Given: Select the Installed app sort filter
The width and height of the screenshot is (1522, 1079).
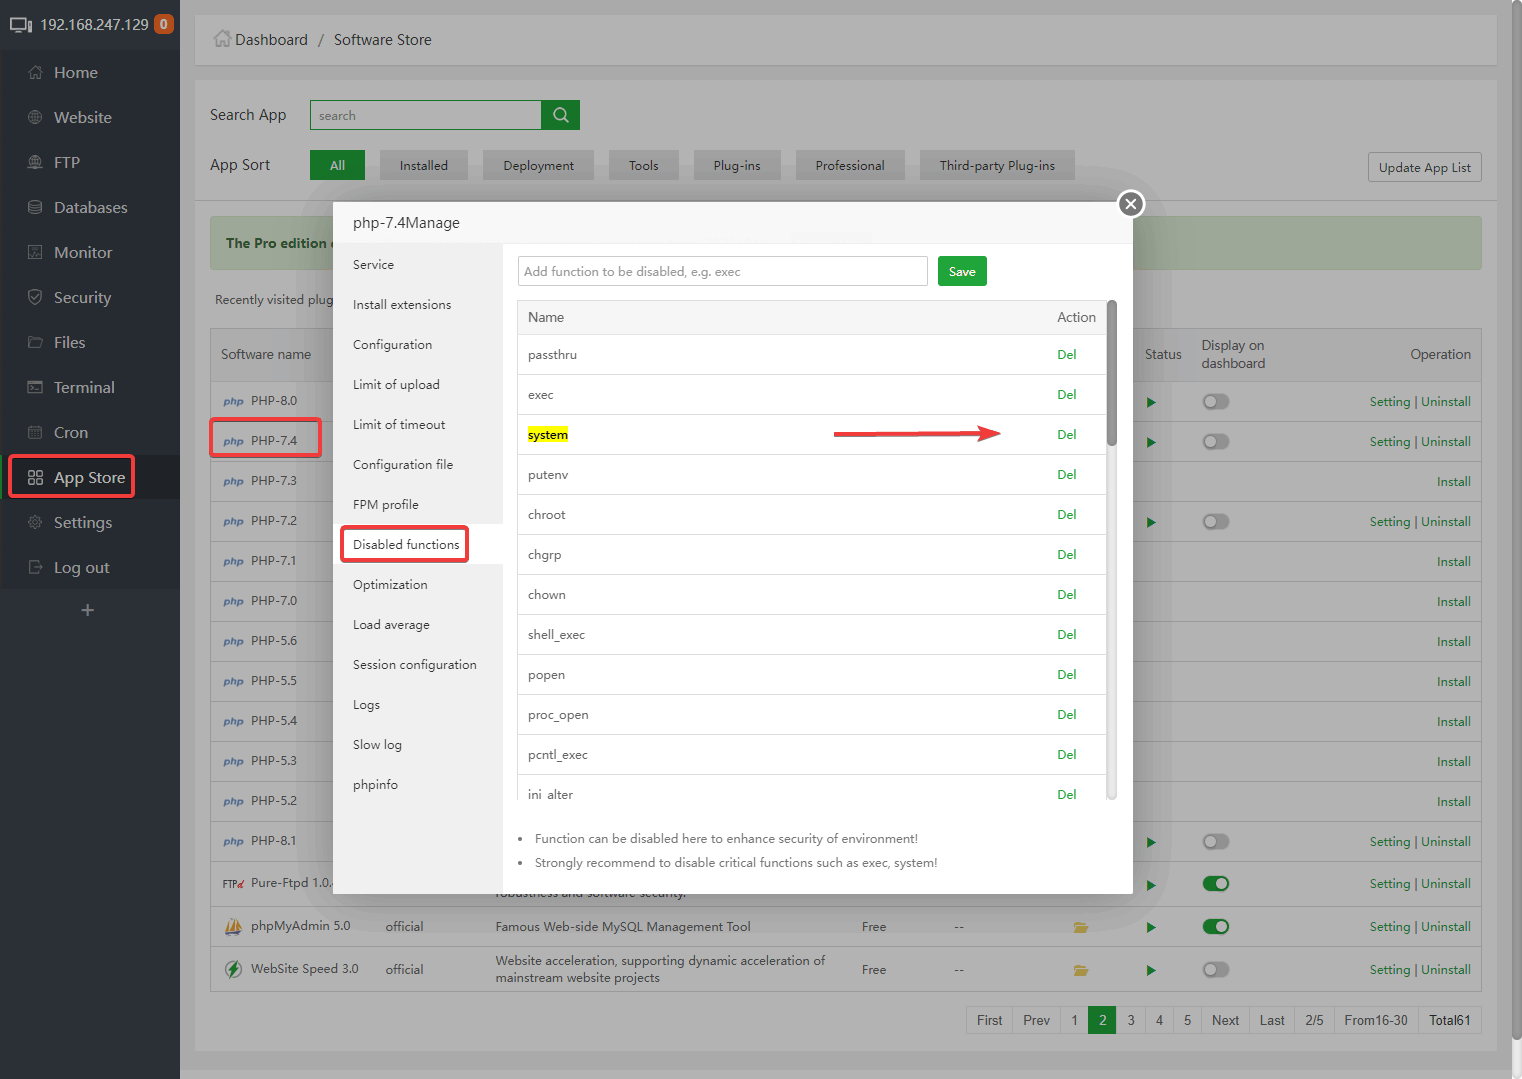Looking at the screenshot, I should pyautogui.click(x=423, y=166).
